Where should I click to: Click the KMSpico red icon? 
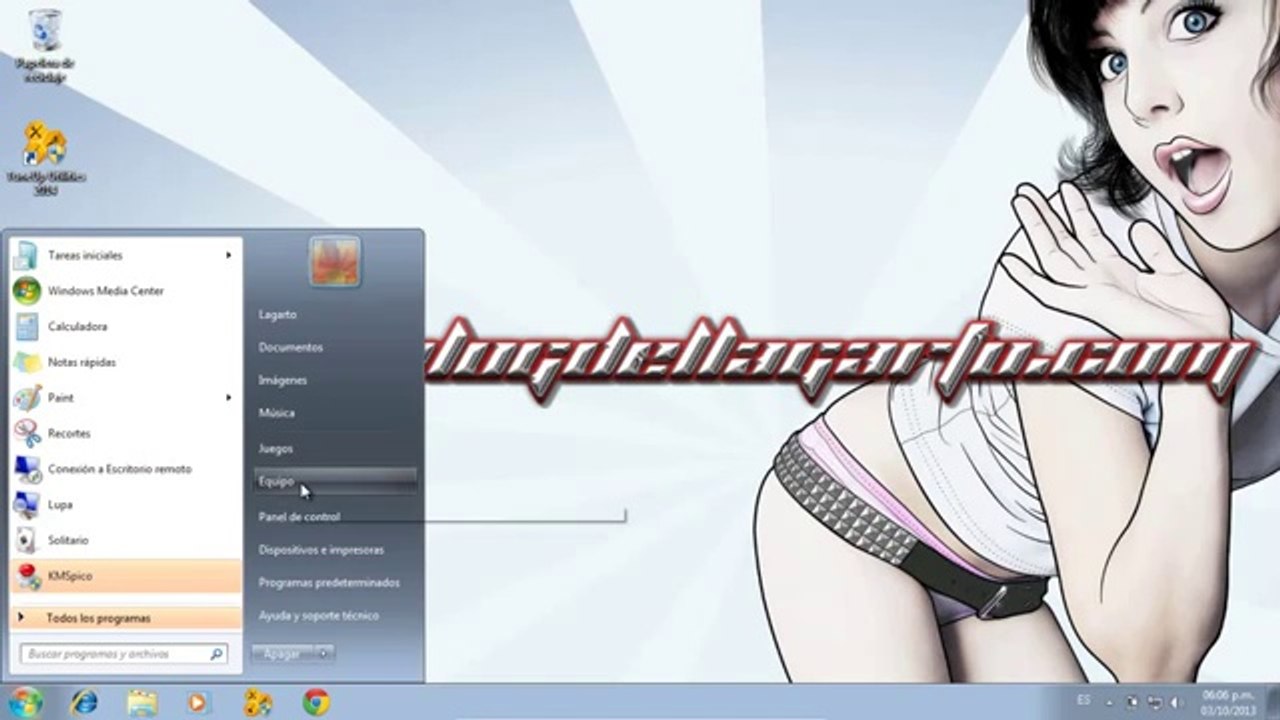pos(26,576)
